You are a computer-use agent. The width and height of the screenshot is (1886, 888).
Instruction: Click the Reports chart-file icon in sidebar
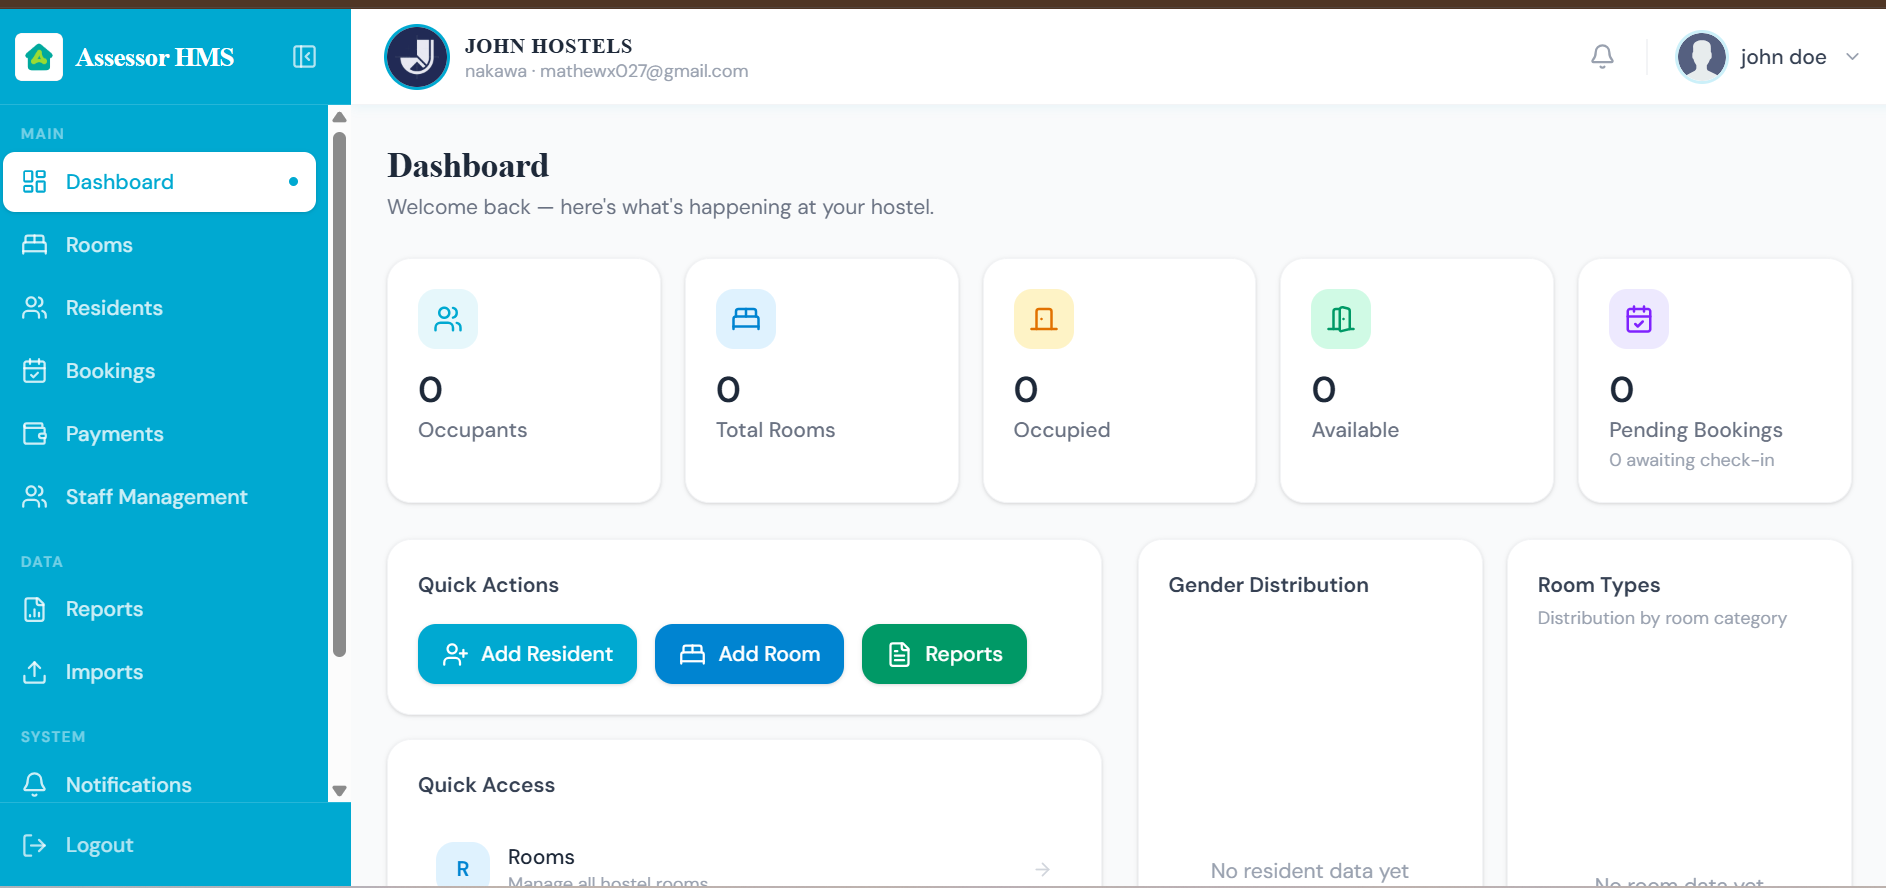pos(35,609)
